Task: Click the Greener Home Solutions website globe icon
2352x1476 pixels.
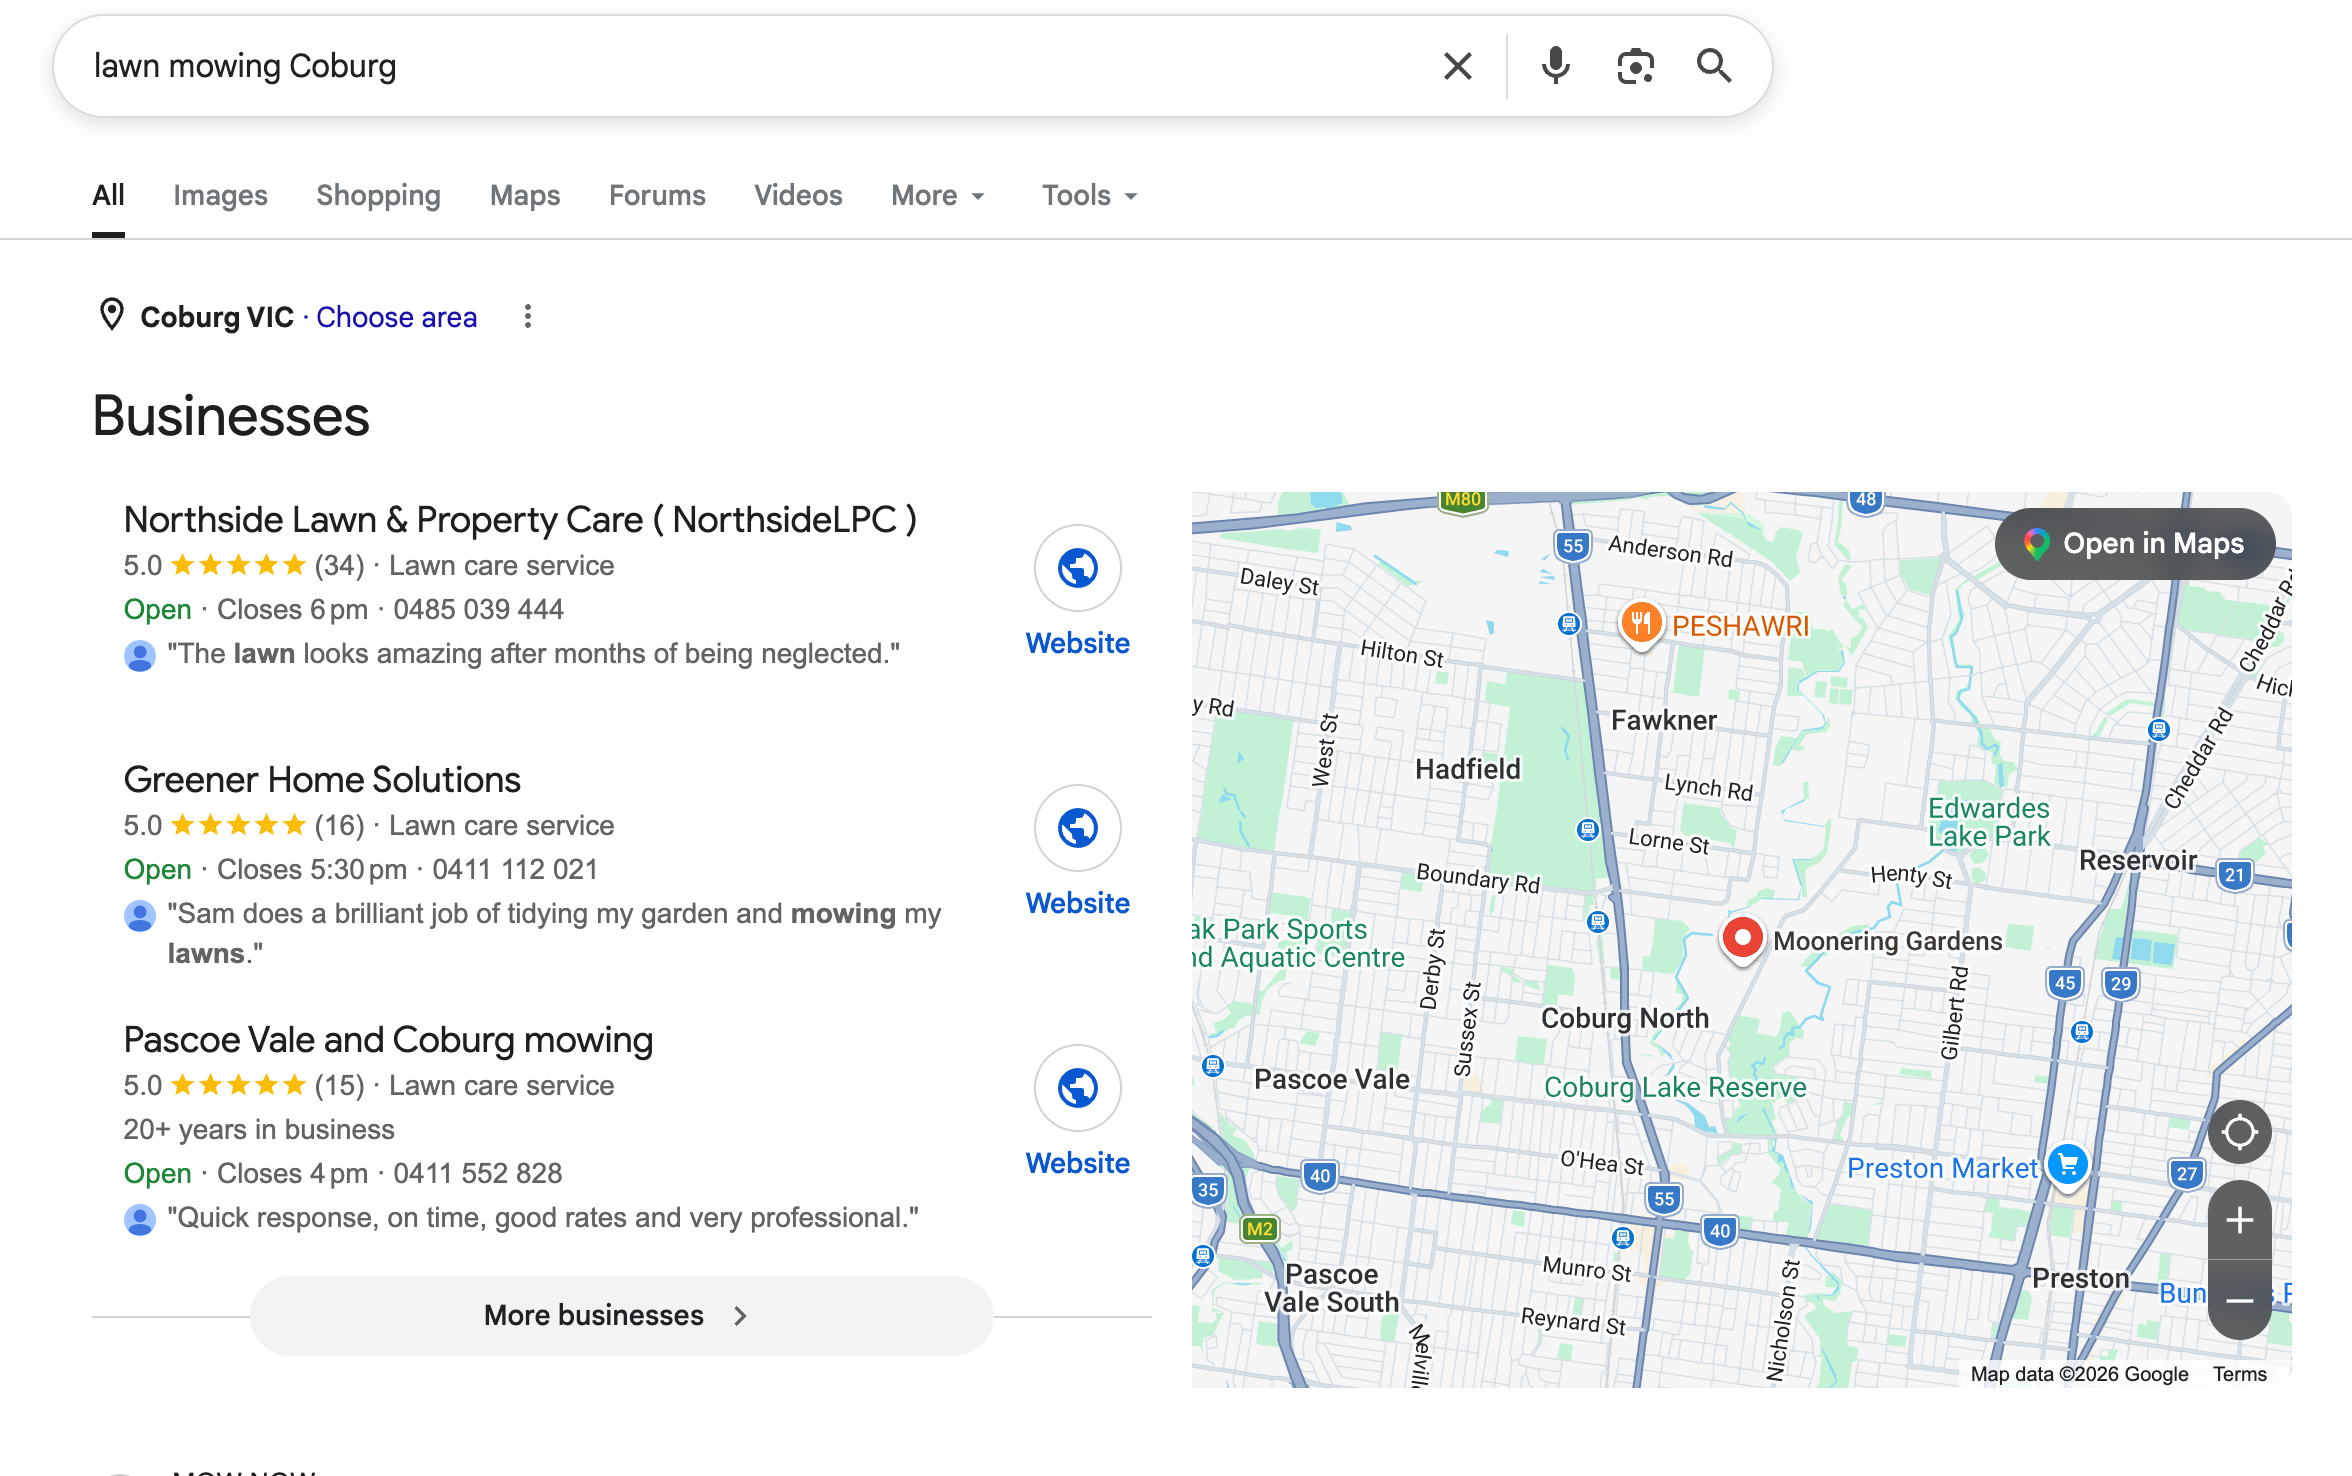Action: pyautogui.click(x=1077, y=828)
